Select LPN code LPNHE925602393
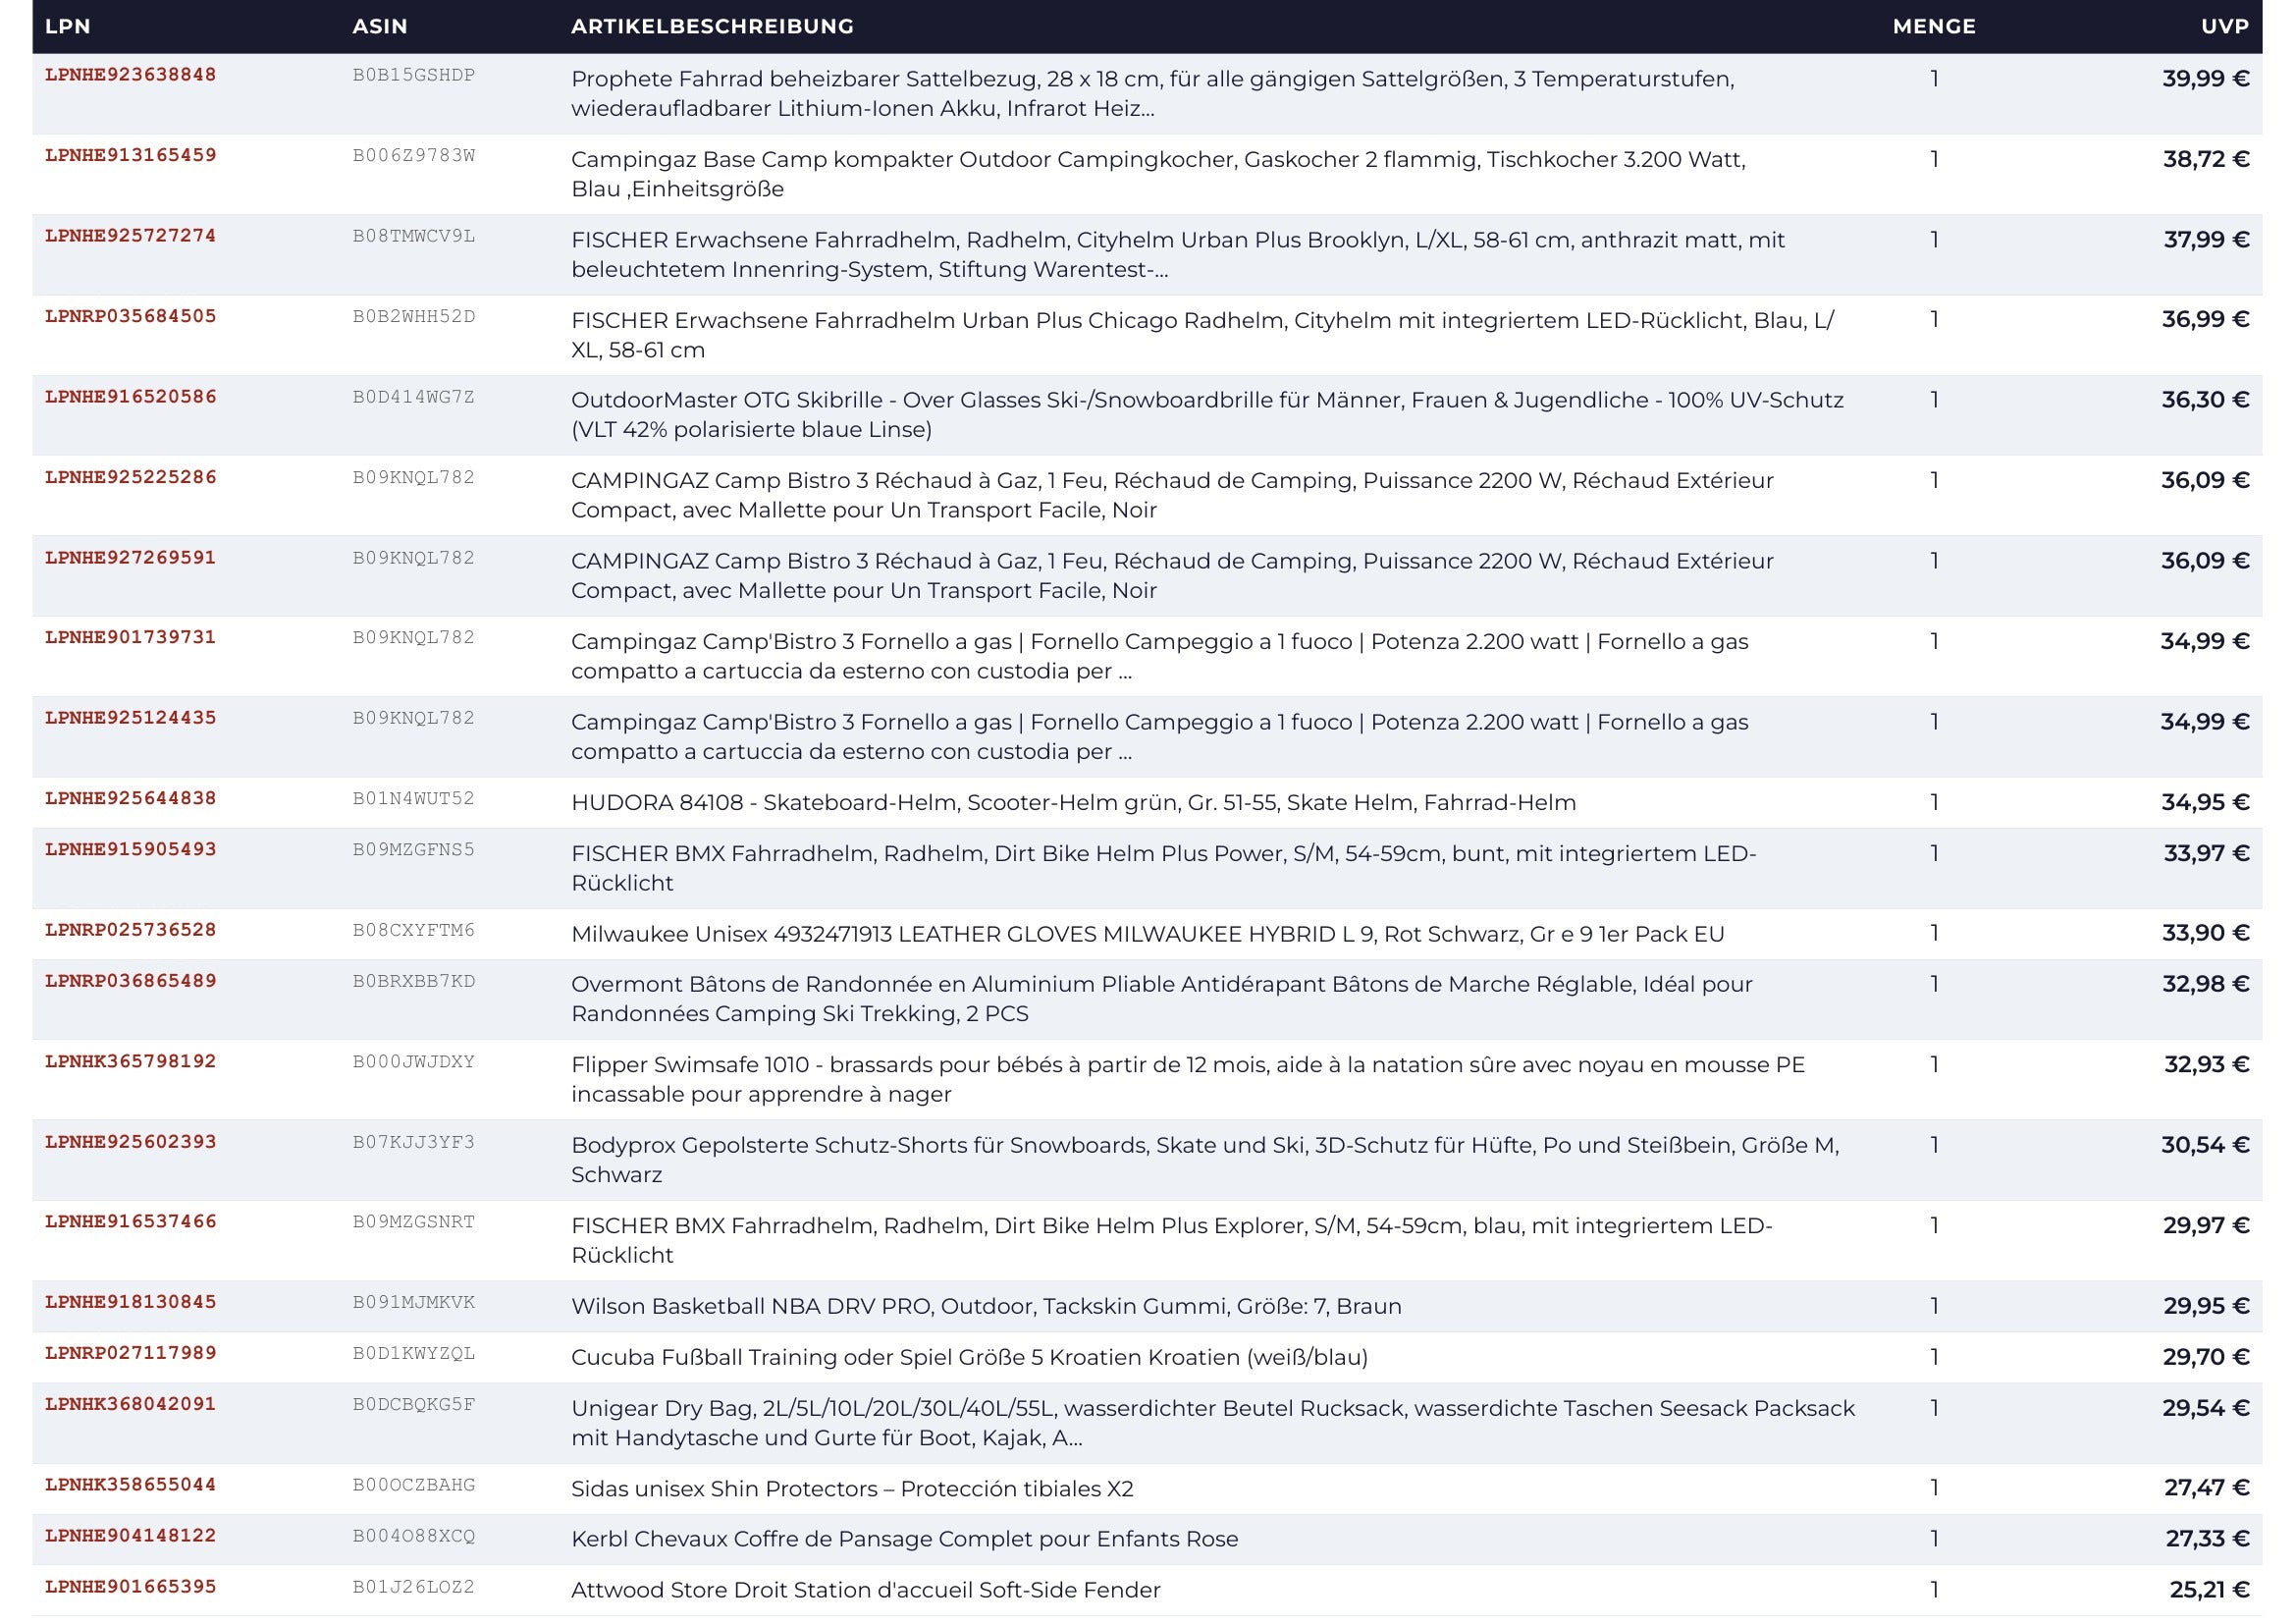Image resolution: width=2296 pixels, height=1624 pixels. tap(130, 1142)
